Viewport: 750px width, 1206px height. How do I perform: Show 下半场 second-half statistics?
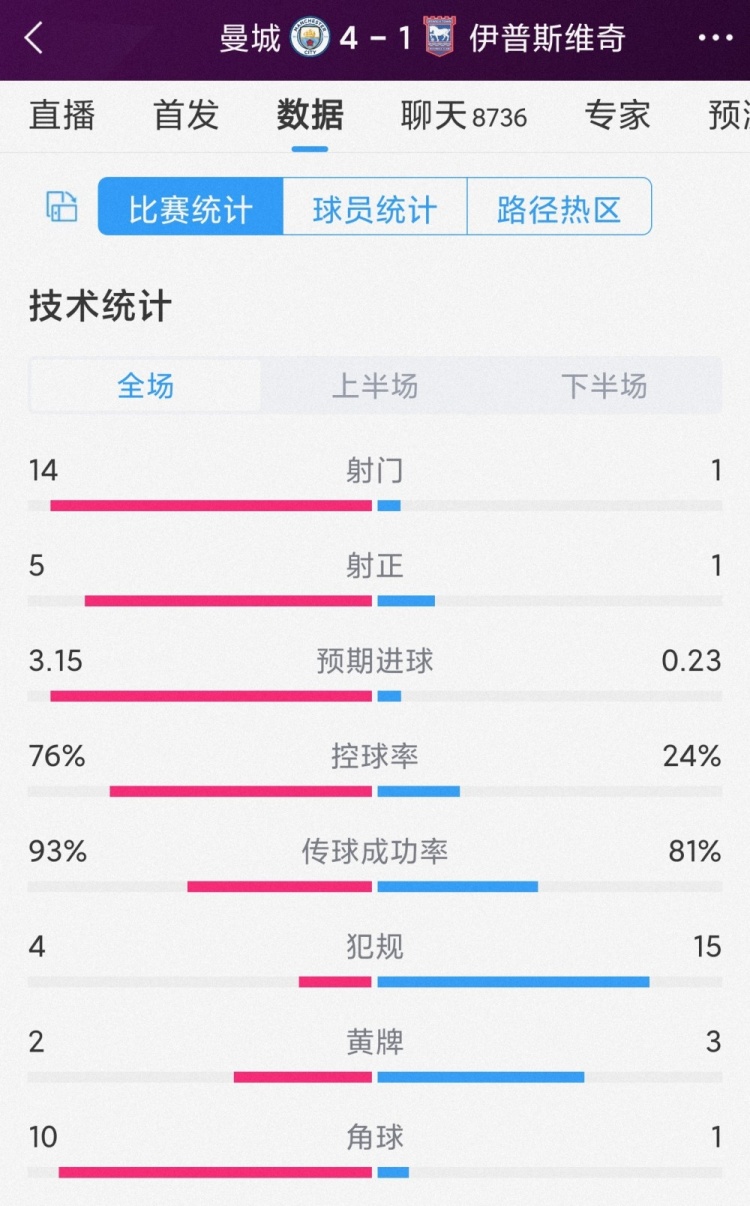[x=604, y=386]
